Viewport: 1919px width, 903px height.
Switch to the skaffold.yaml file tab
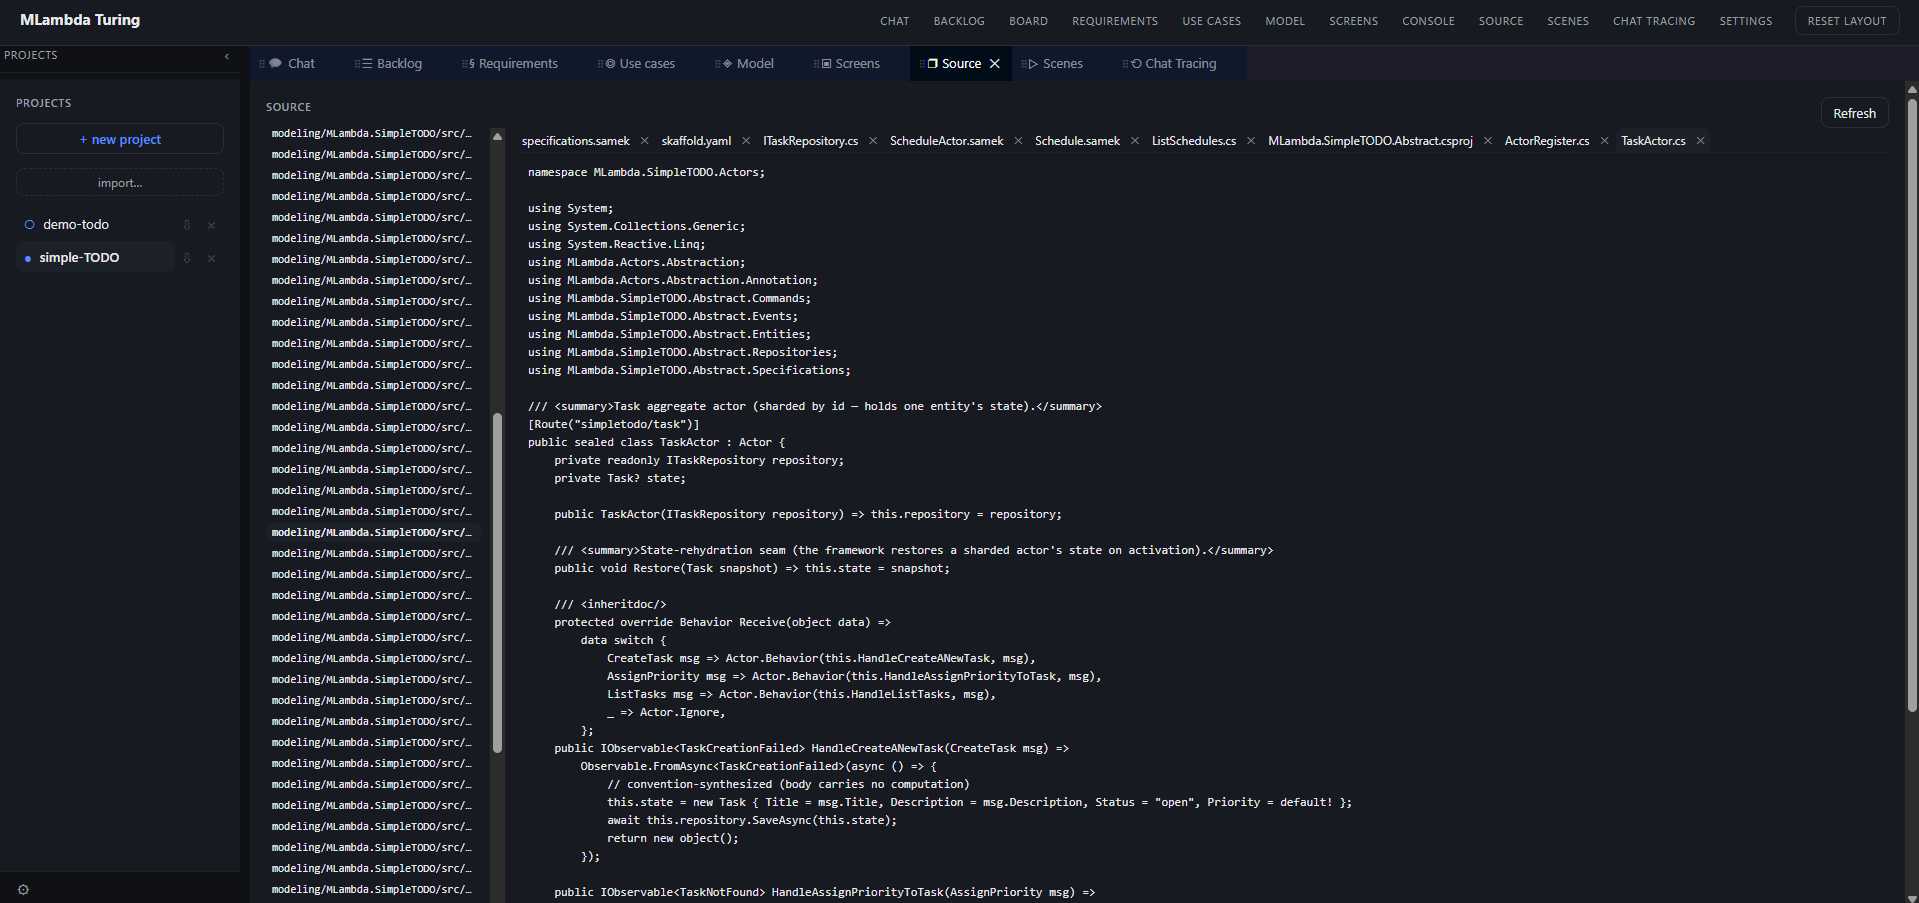[x=696, y=141]
